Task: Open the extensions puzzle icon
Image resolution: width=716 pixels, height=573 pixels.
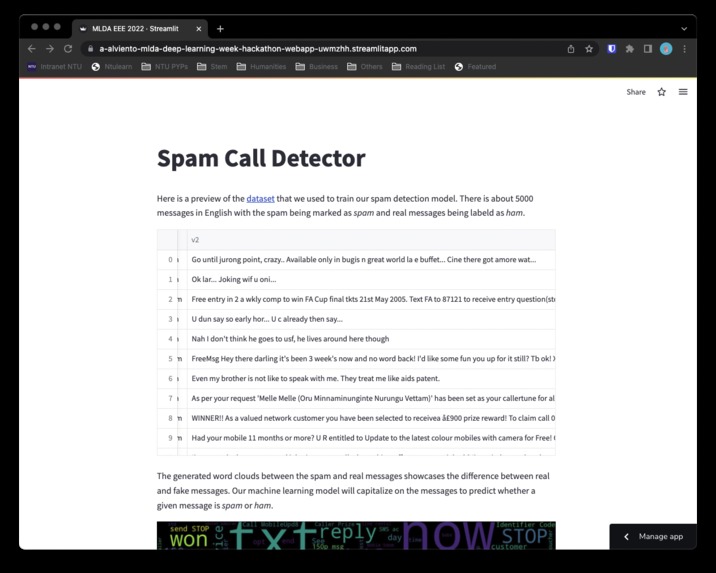Action: coord(630,49)
